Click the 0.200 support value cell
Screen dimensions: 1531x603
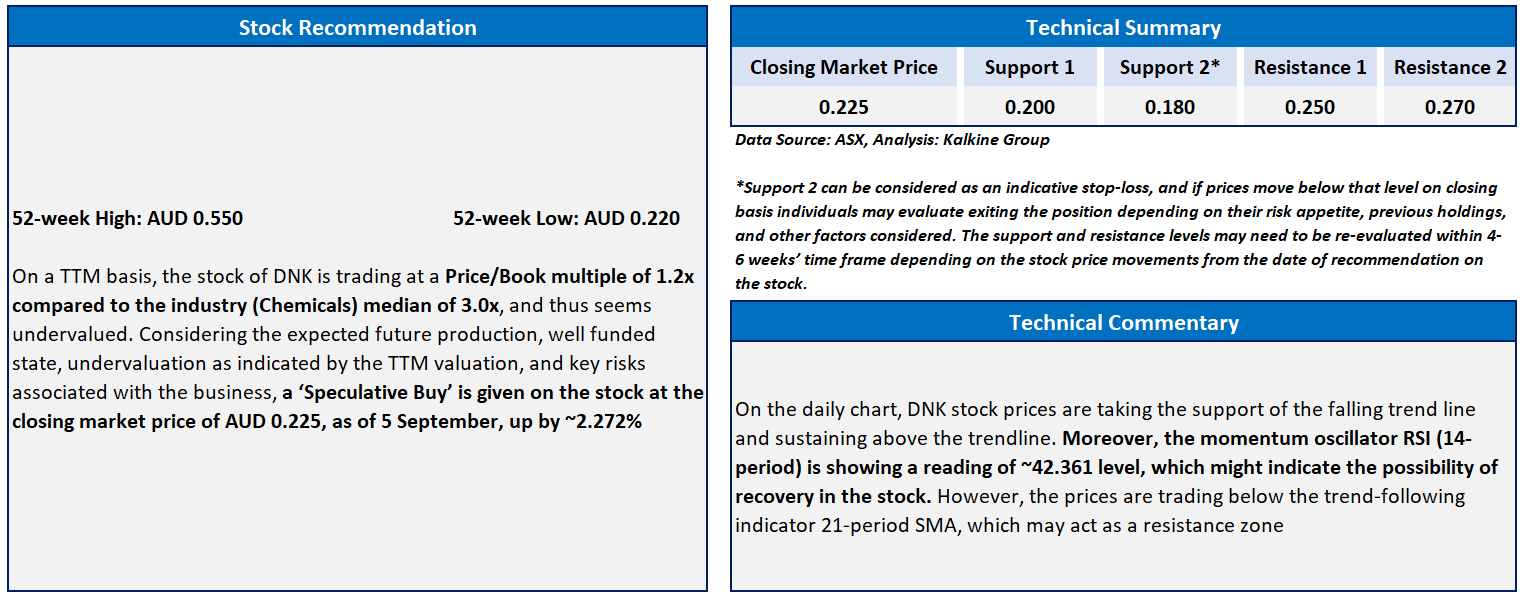tap(1029, 107)
